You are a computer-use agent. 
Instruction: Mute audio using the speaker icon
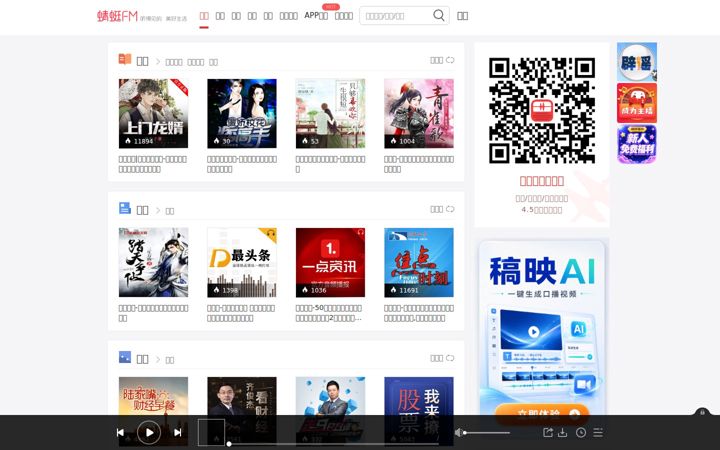tap(458, 432)
